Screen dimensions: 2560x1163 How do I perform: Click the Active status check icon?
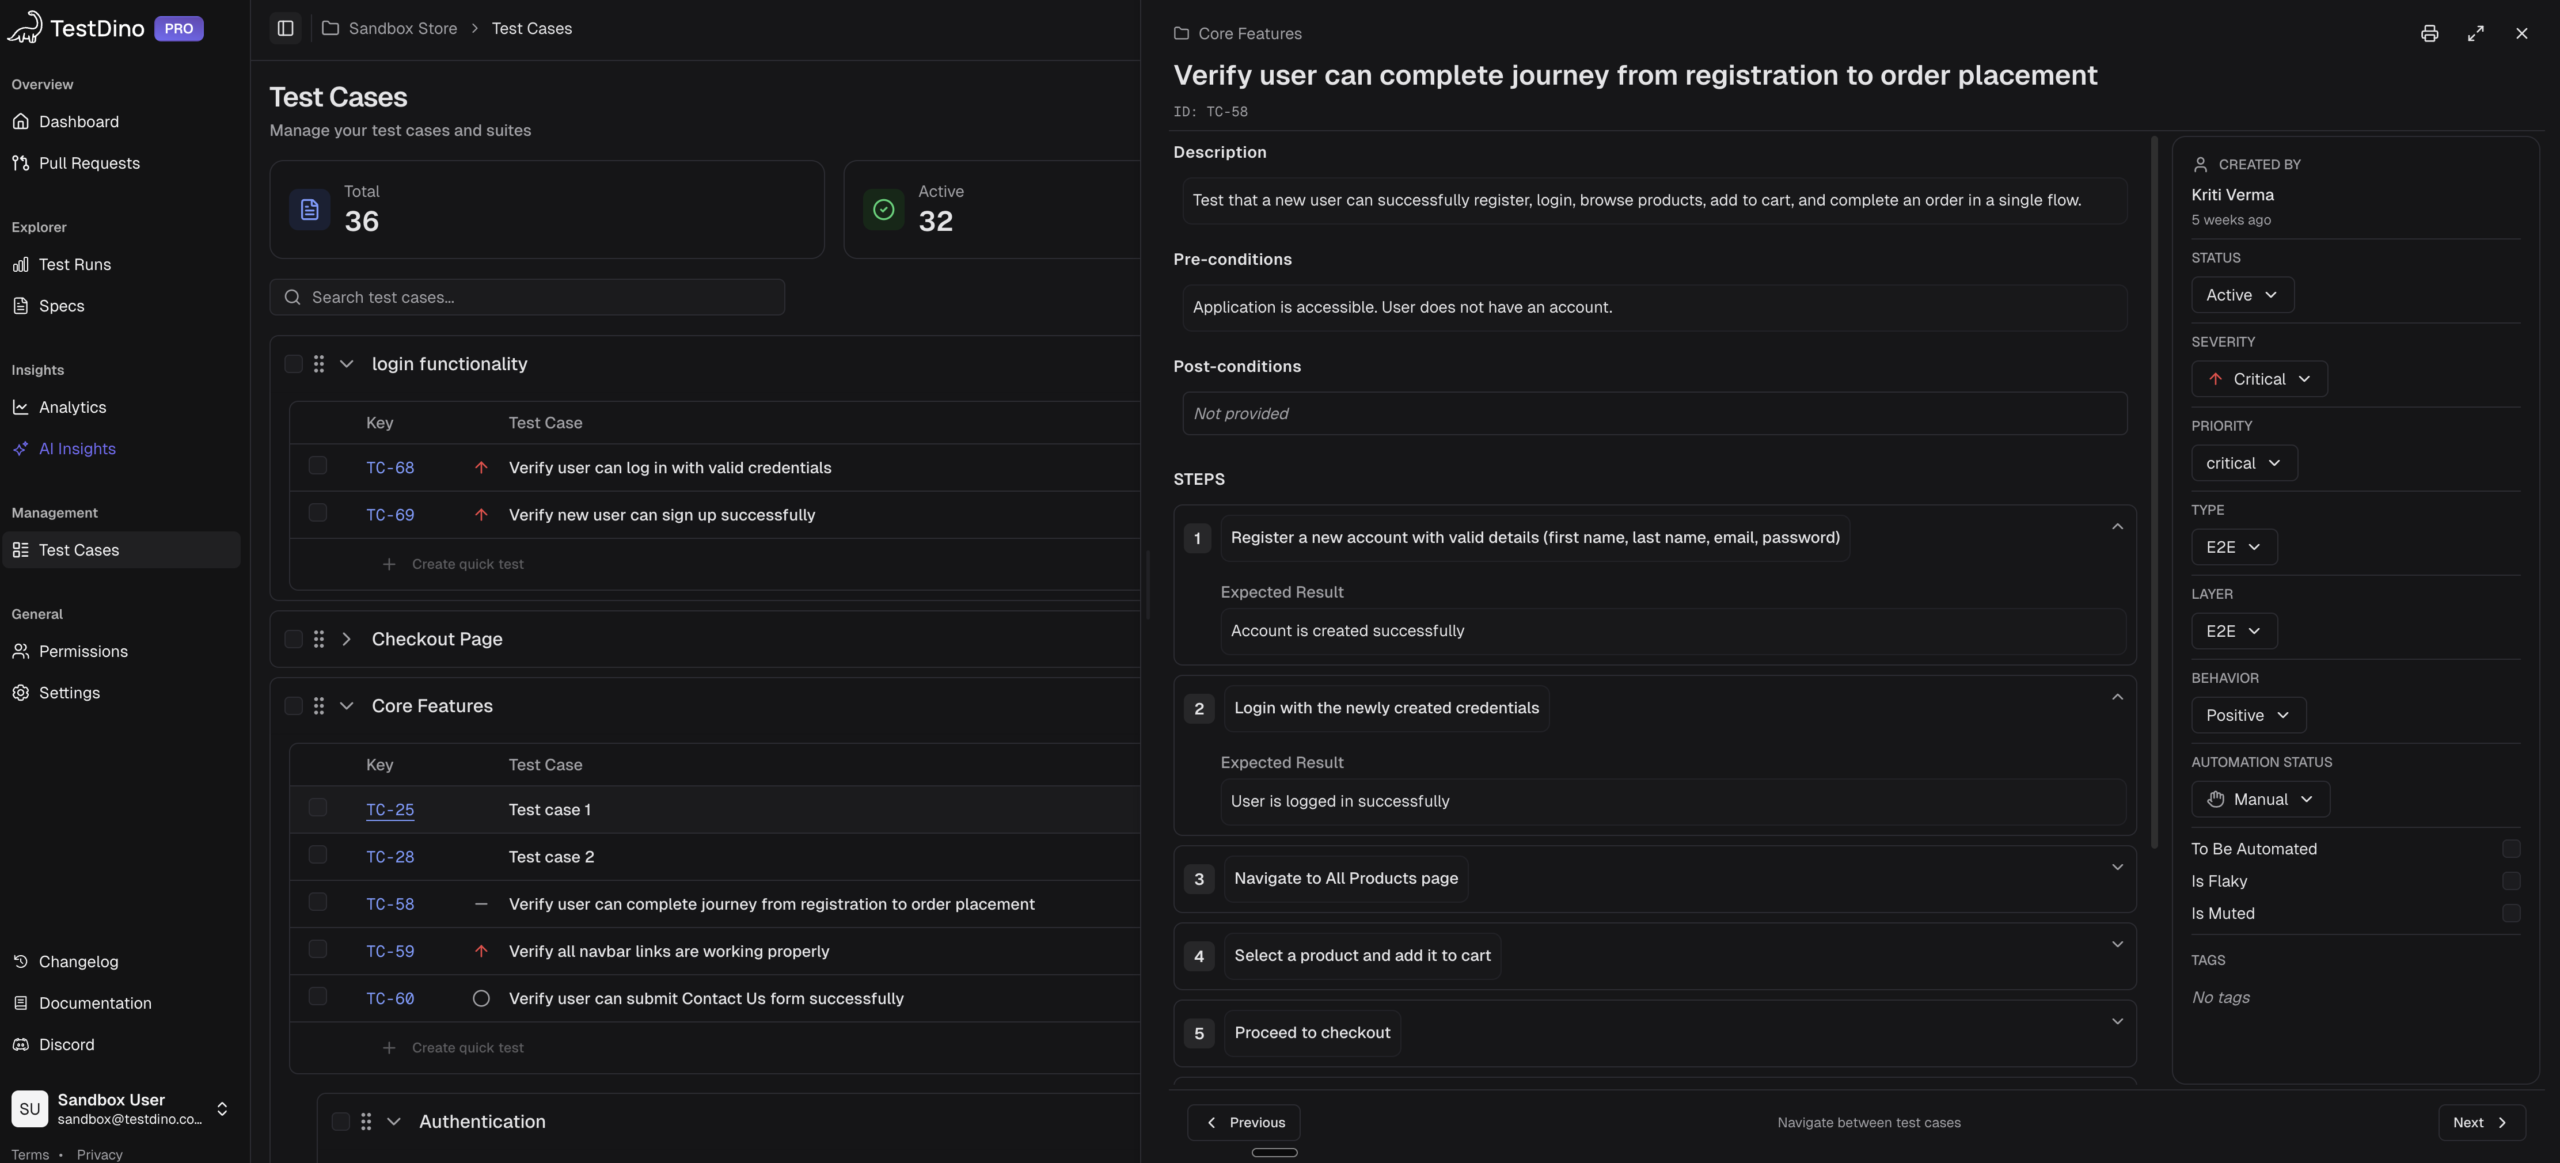click(884, 209)
